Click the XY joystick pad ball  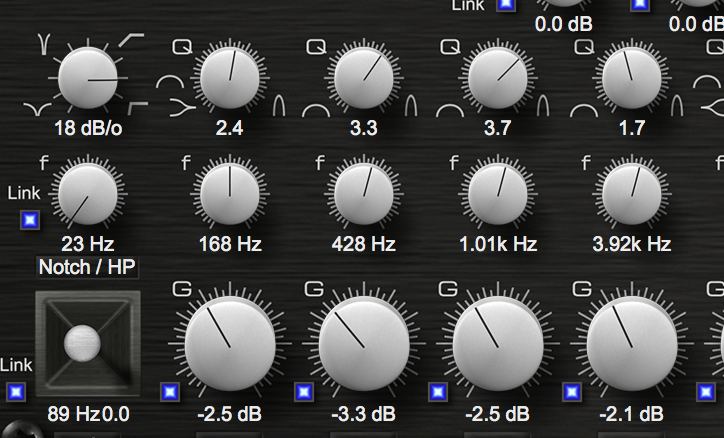tap(82, 343)
